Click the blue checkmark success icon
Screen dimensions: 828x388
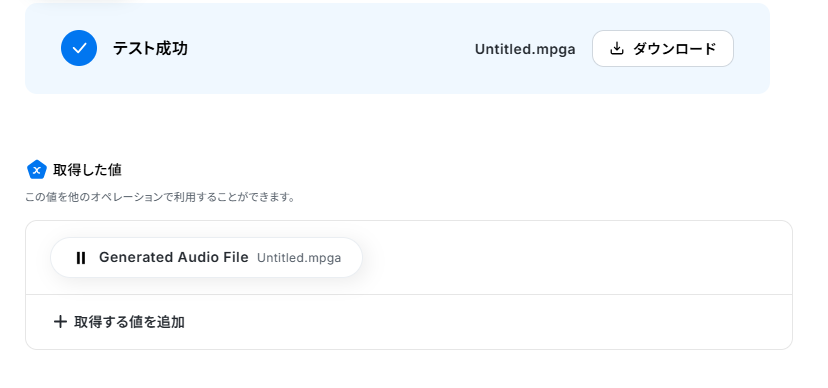79,48
